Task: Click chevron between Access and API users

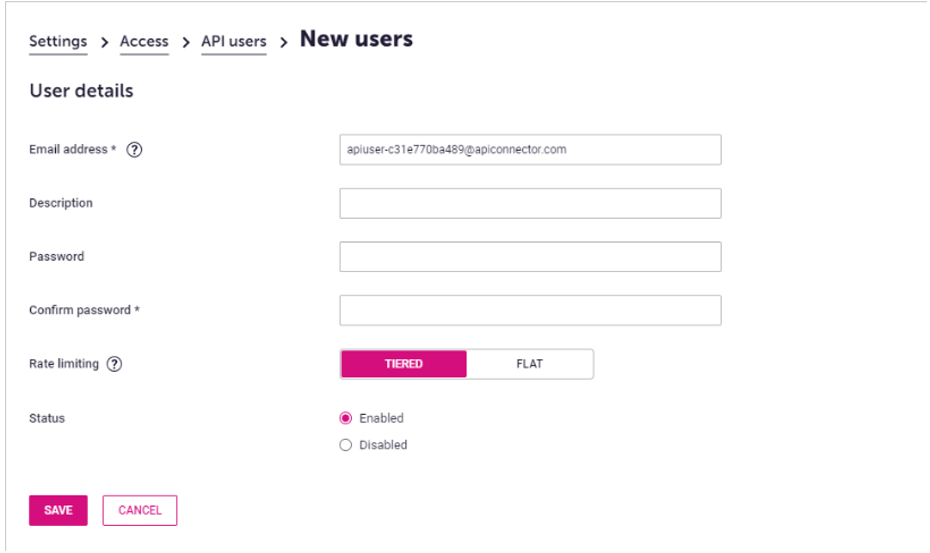Action: [186, 42]
